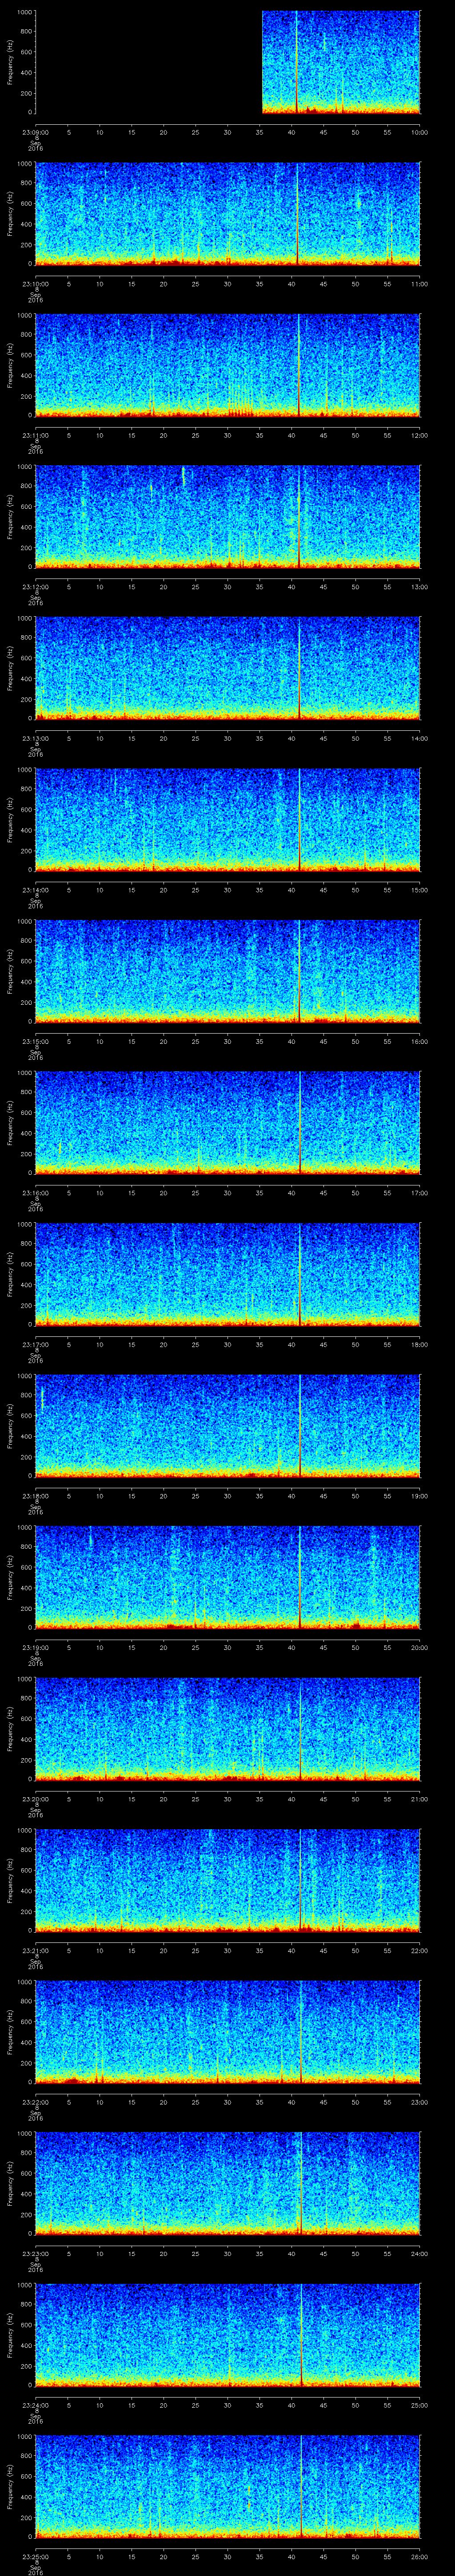Open the spectrogram panel starting at 23:10:00
The image size is (455, 2576).
(x=228, y=214)
